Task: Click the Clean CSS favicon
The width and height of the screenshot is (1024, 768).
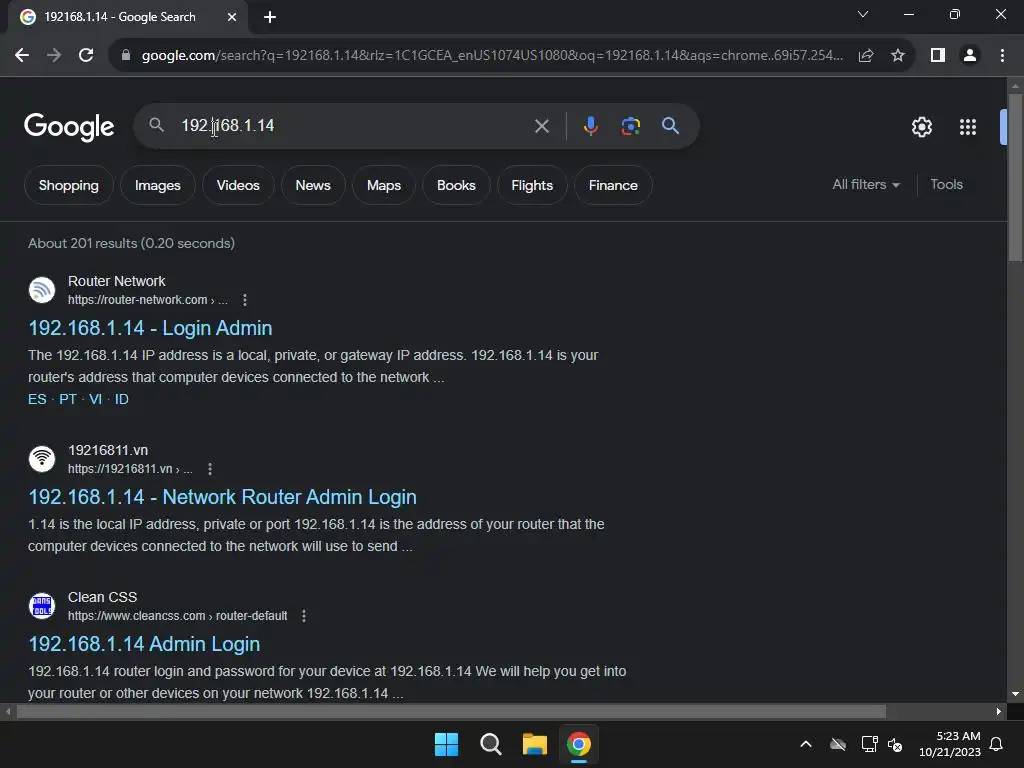Action: point(42,606)
